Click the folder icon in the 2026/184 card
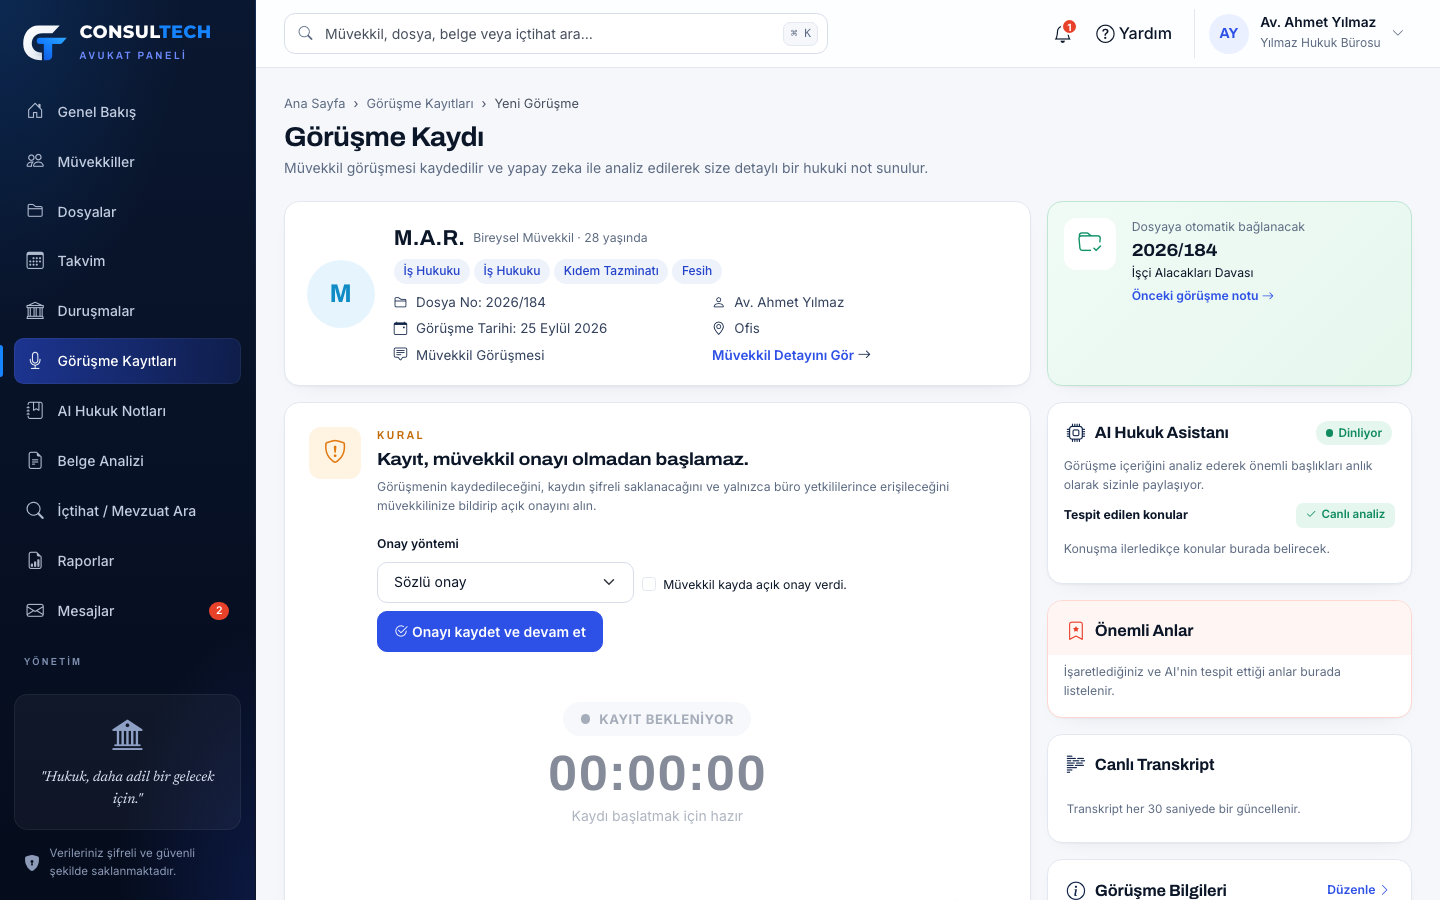 pyautogui.click(x=1090, y=243)
